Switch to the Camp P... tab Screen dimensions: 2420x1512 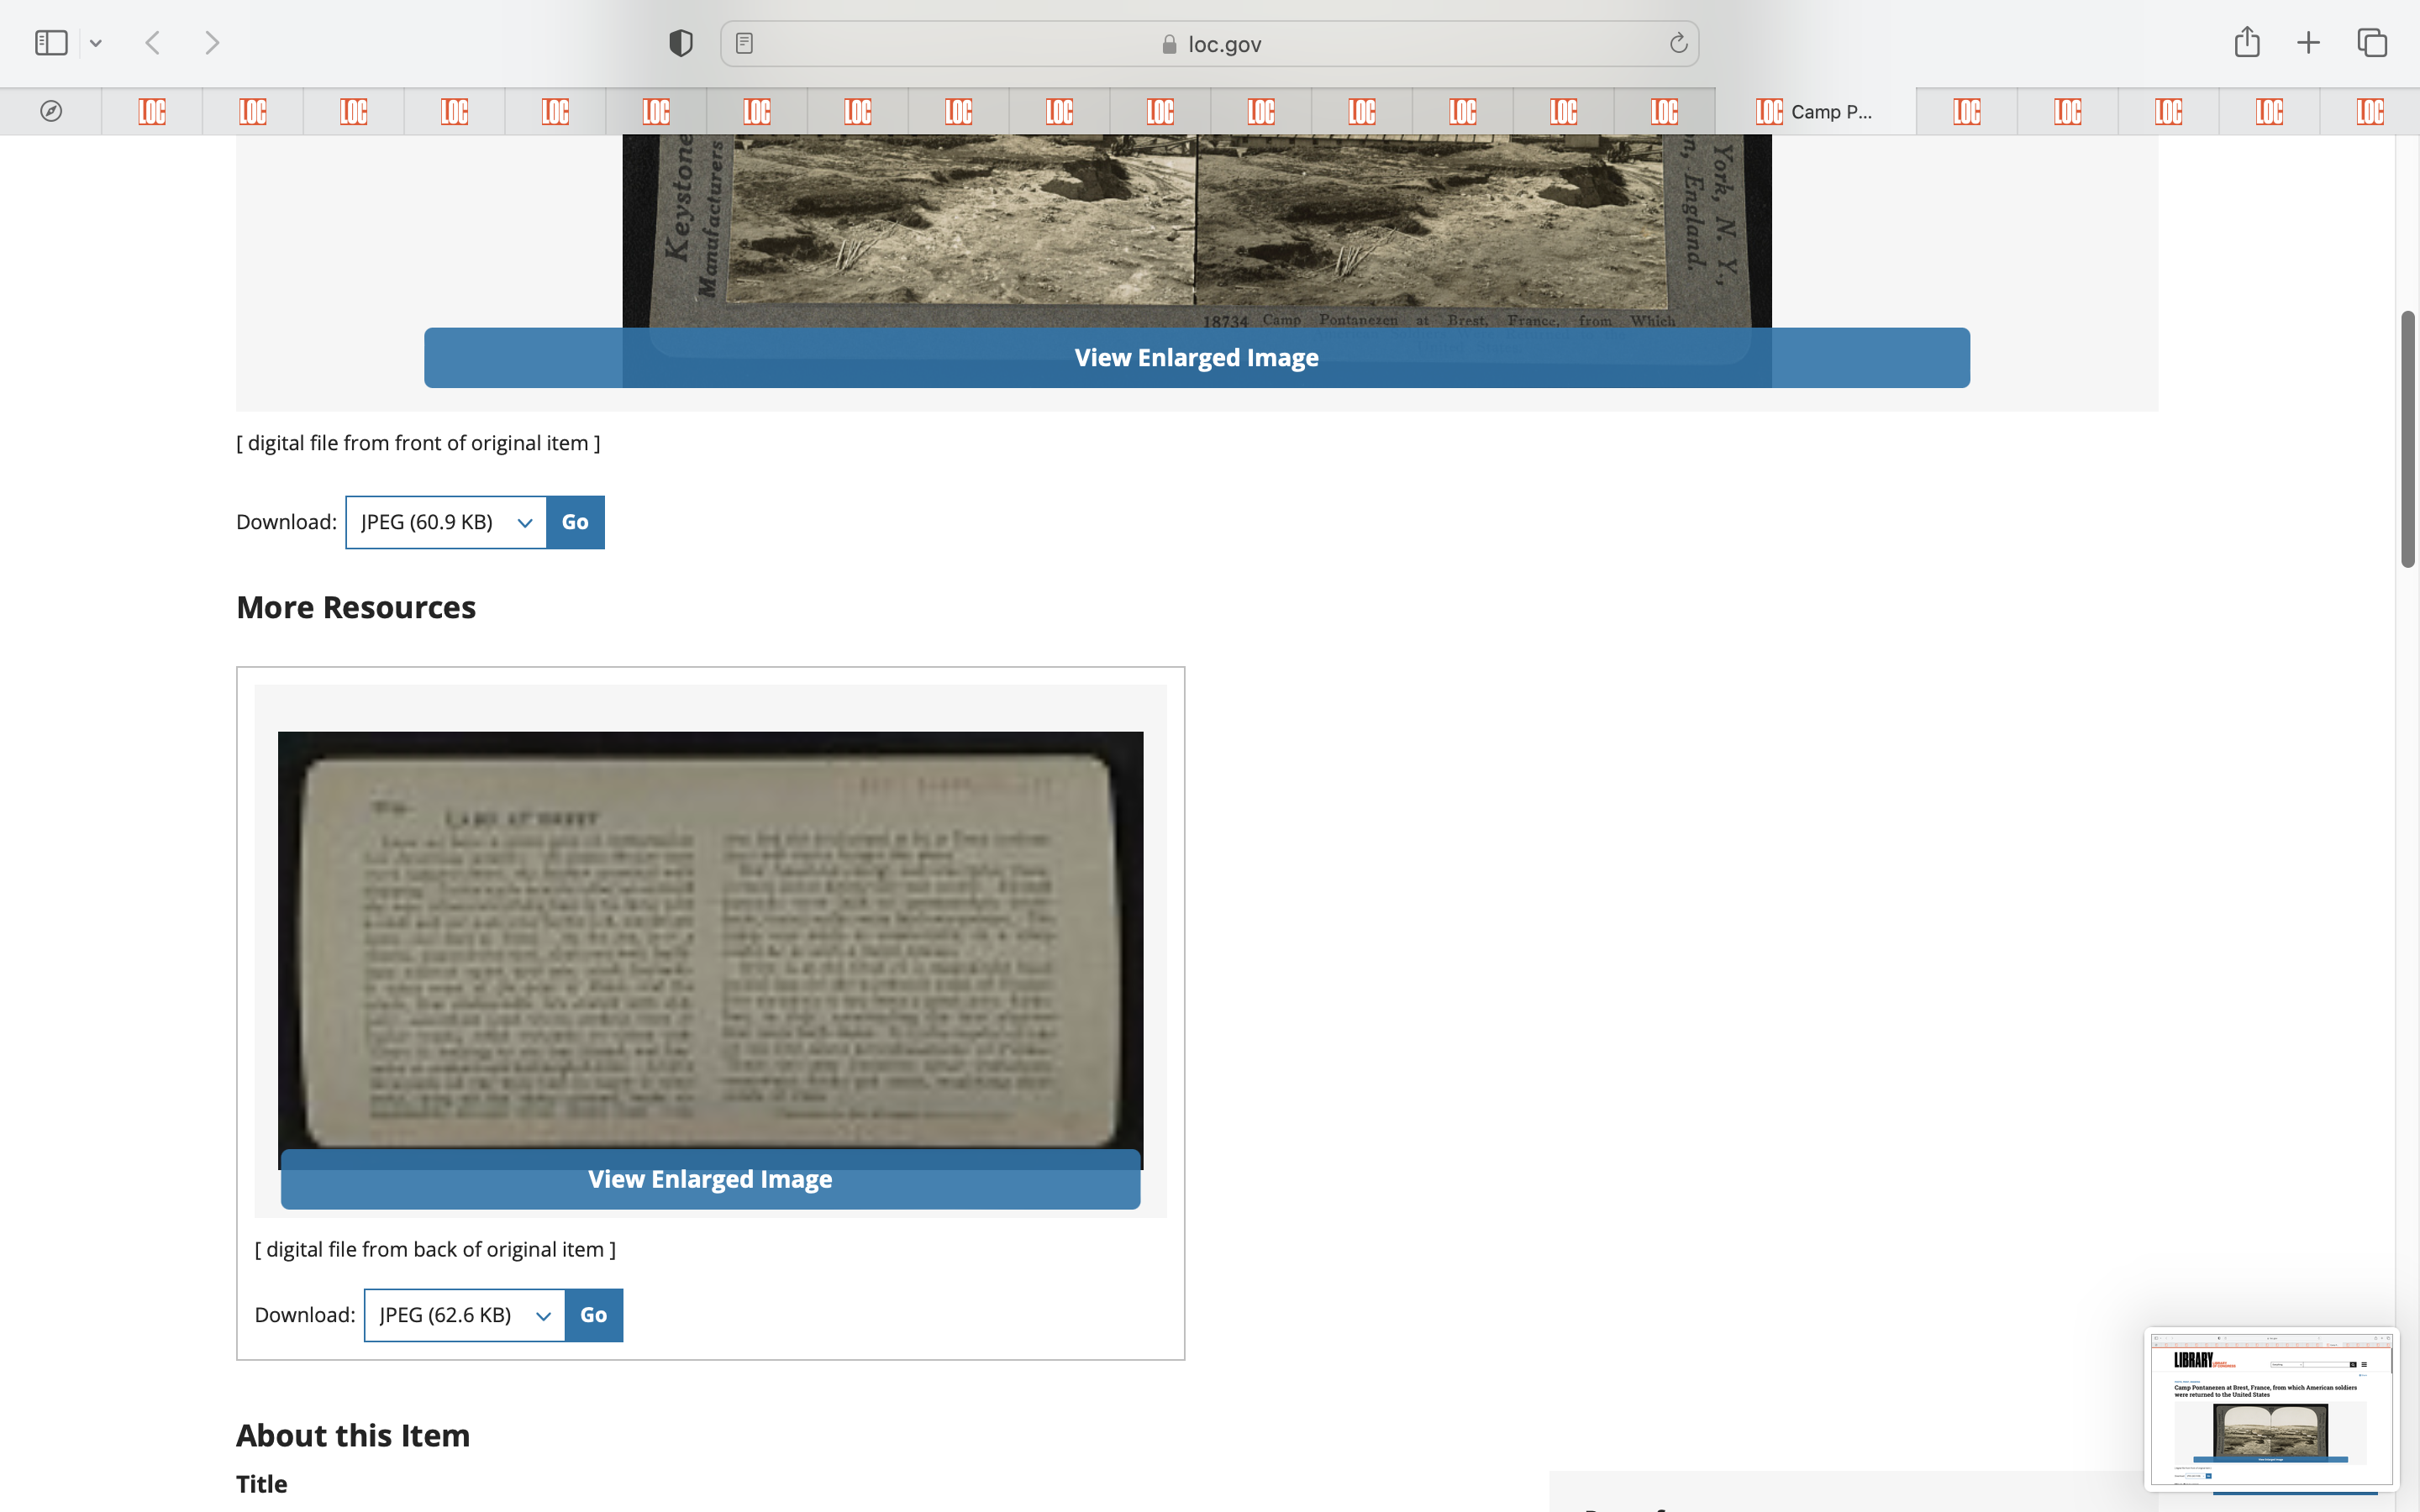pyautogui.click(x=1815, y=111)
